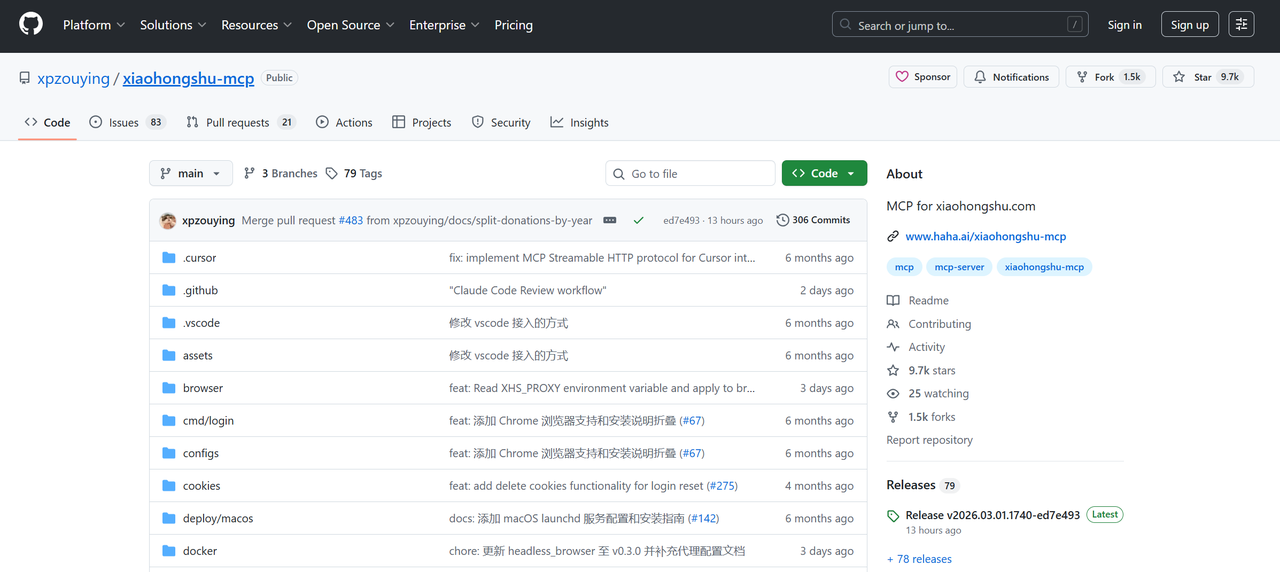Open the .vscode folder
The width and height of the screenshot is (1280, 572).
pos(201,323)
